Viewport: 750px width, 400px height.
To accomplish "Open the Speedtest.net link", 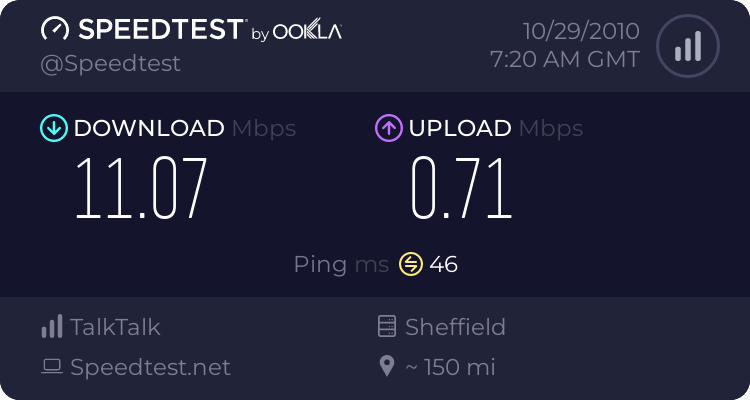I will (x=150, y=367).
